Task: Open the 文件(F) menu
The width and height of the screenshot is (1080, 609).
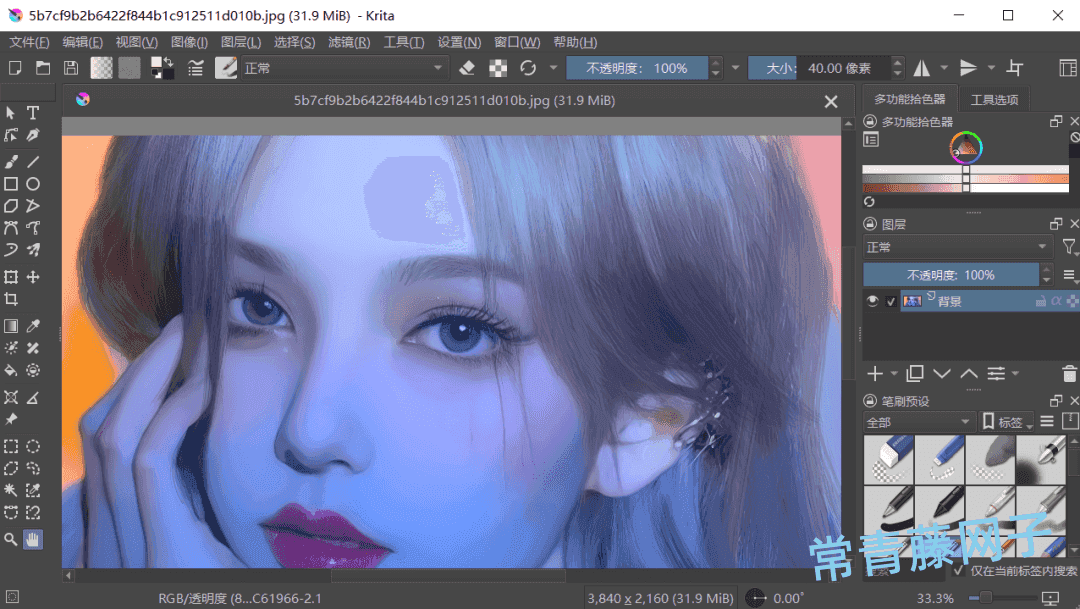Action: [29, 42]
